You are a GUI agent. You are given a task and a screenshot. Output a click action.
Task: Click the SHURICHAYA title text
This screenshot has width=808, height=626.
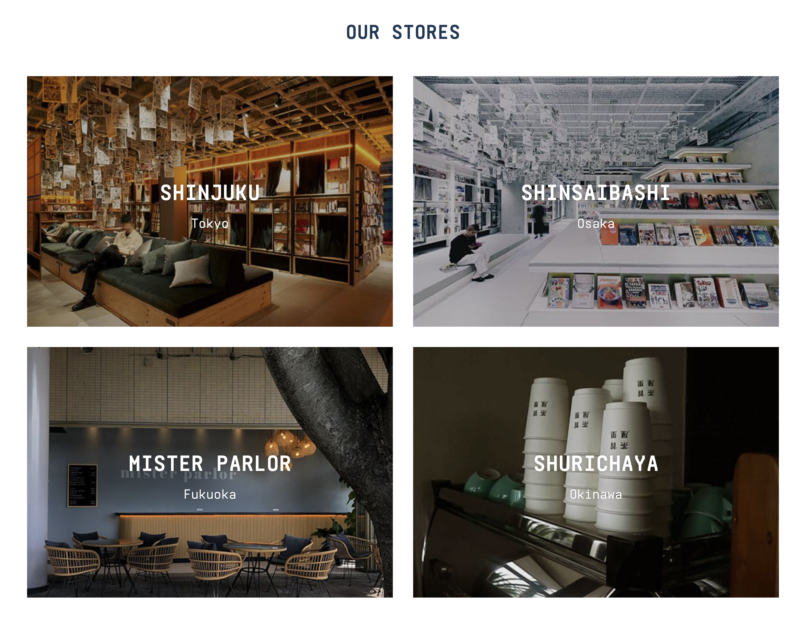tap(596, 463)
